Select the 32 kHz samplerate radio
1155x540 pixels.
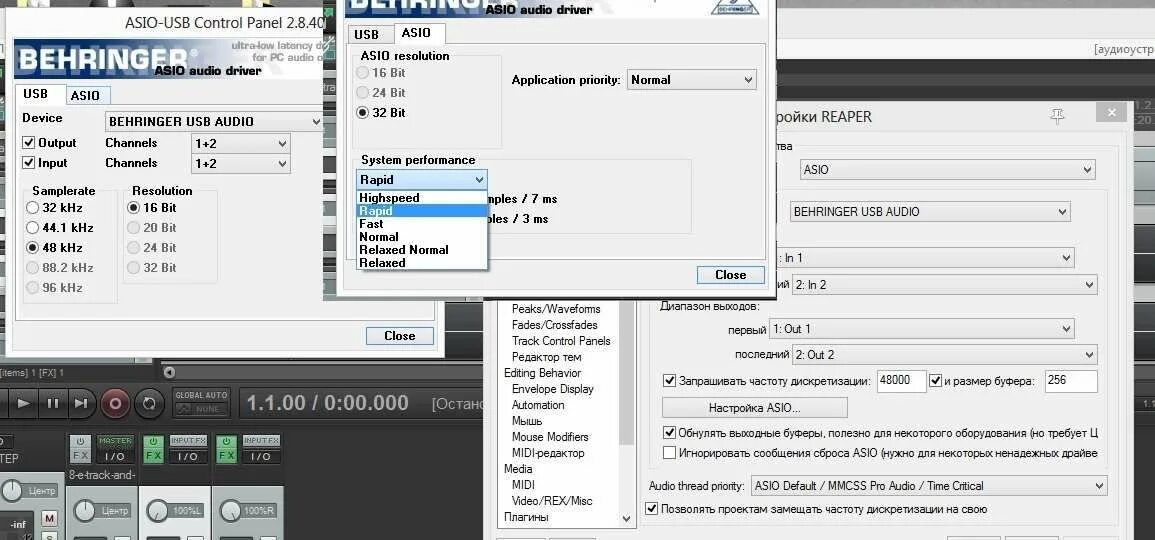tap(32, 208)
